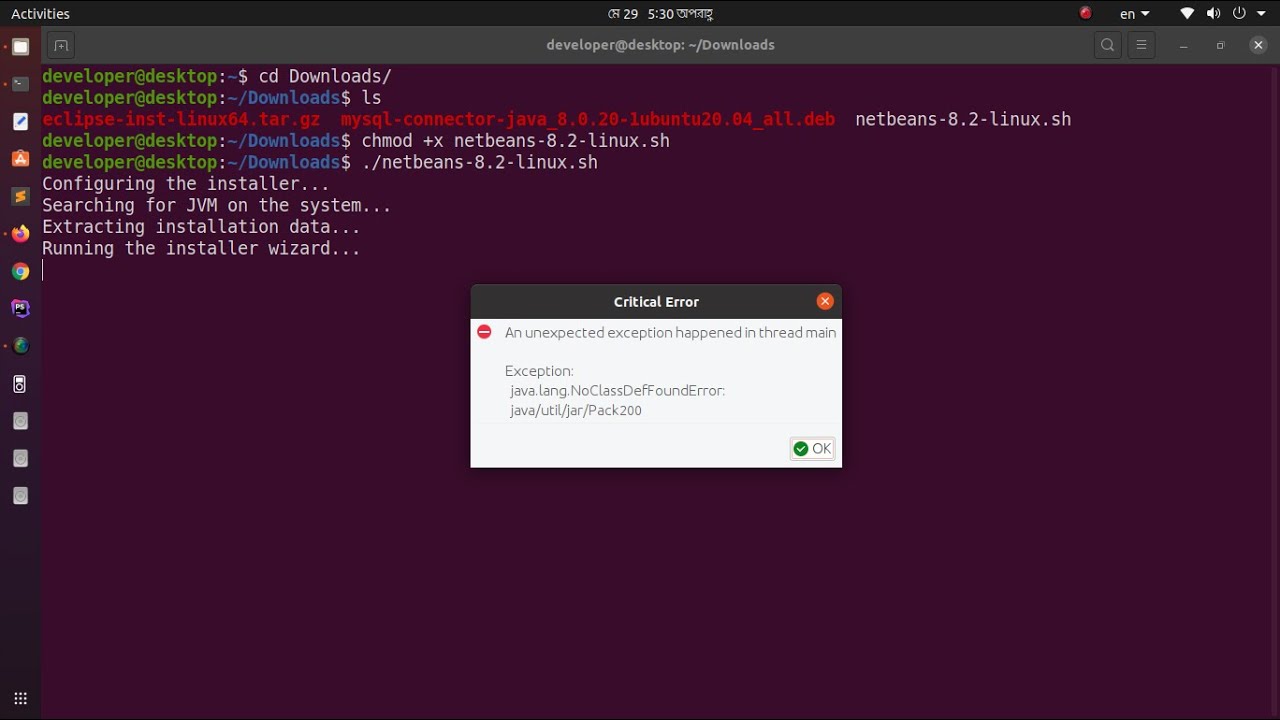Open the media player device dock icon
Image resolution: width=1280 pixels, height=720 pixels.
pos(20,384)
